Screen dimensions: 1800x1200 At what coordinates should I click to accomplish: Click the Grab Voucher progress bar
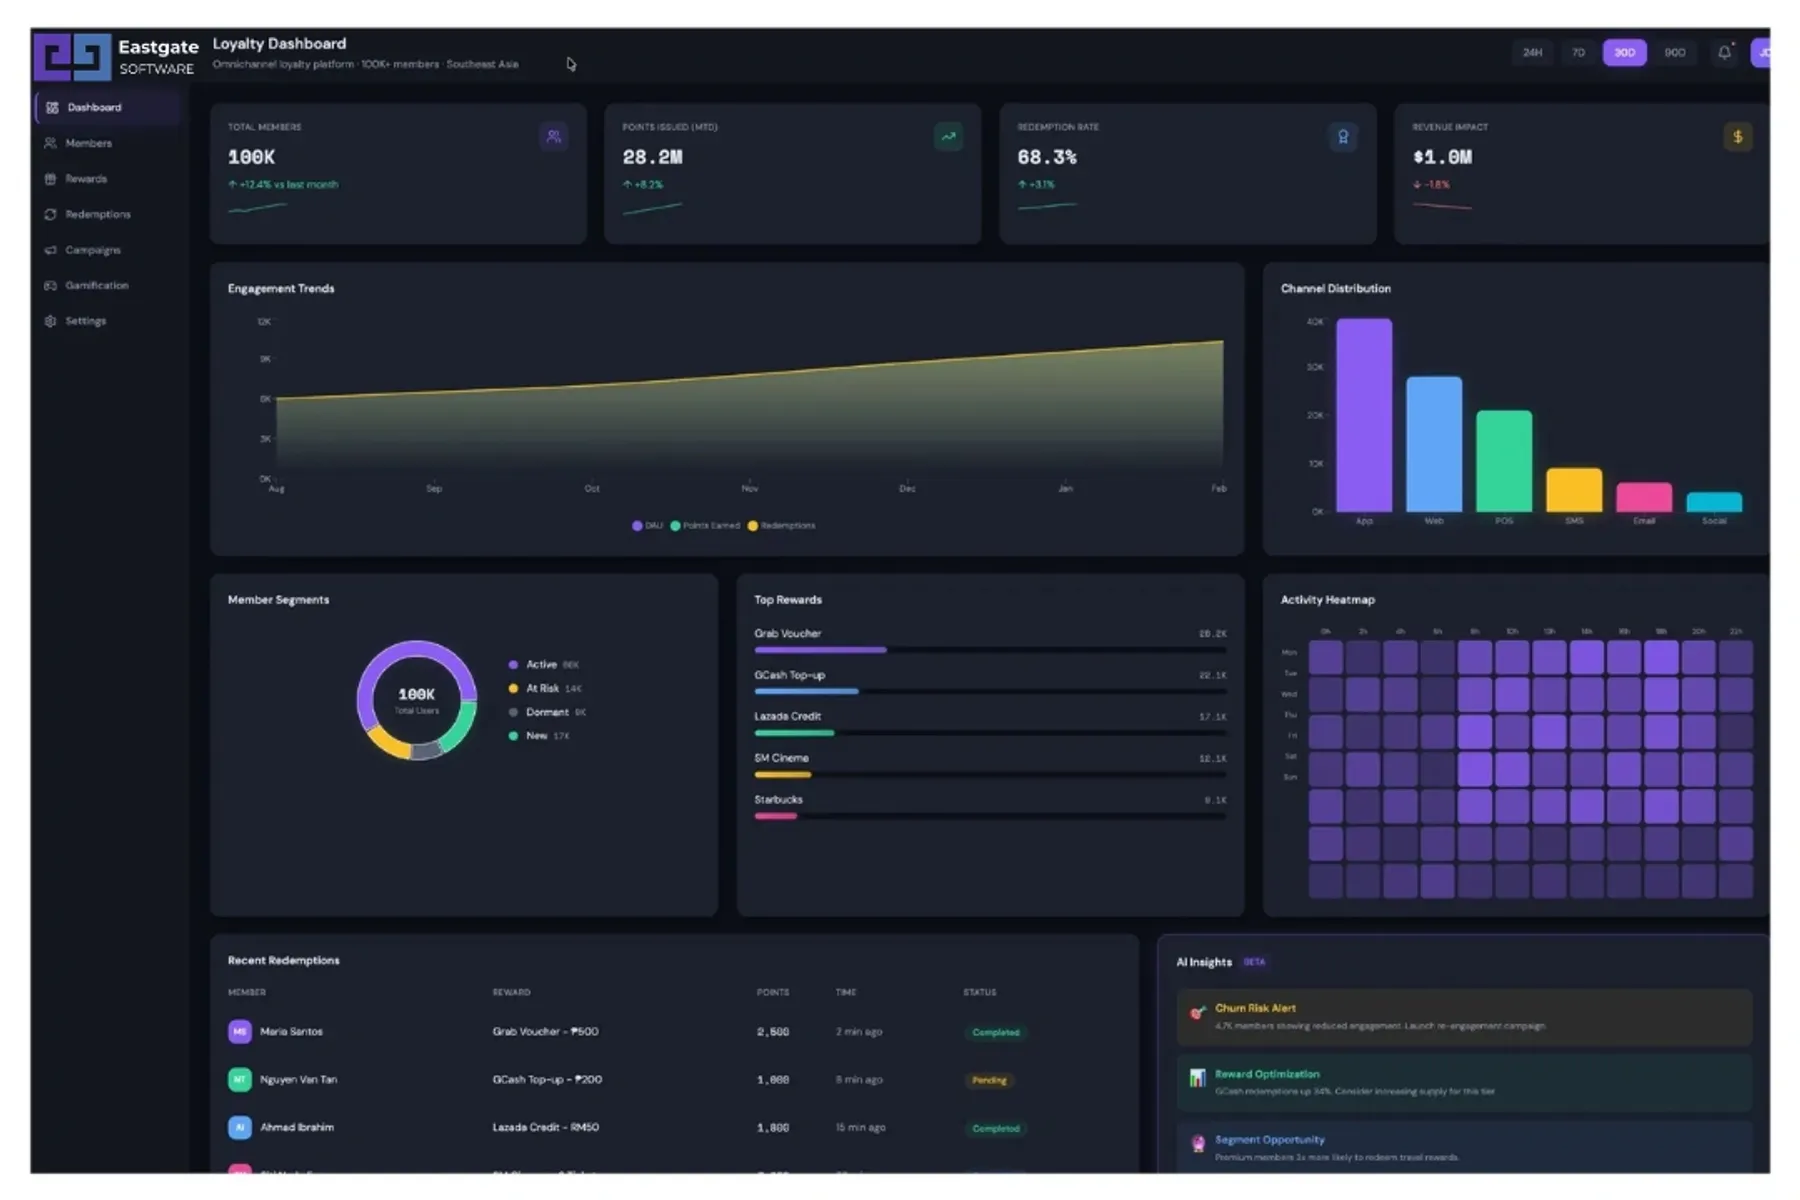pos(820,650)
